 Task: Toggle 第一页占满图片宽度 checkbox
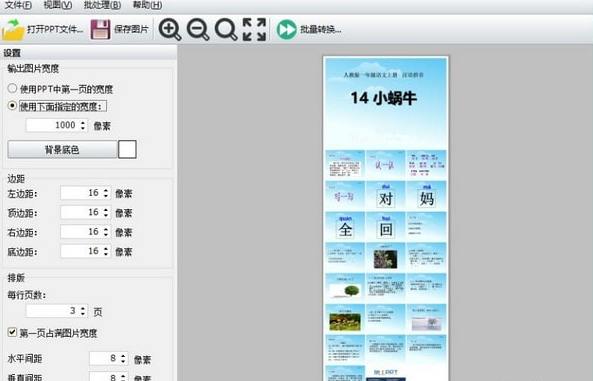(x=12, y=332)
